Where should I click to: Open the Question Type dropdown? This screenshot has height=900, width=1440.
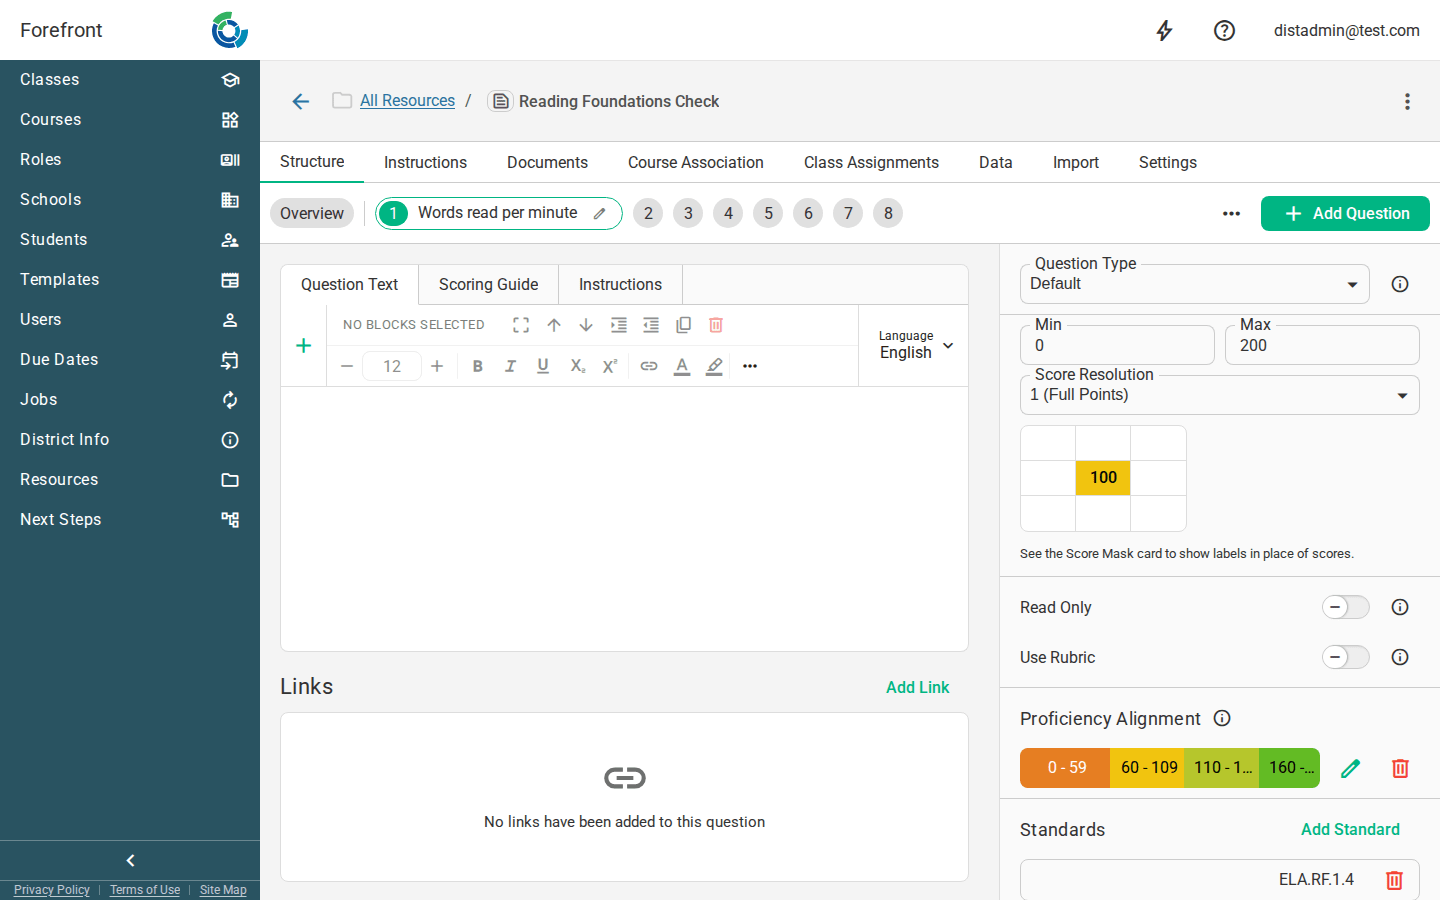click(x=1195, y=284)
